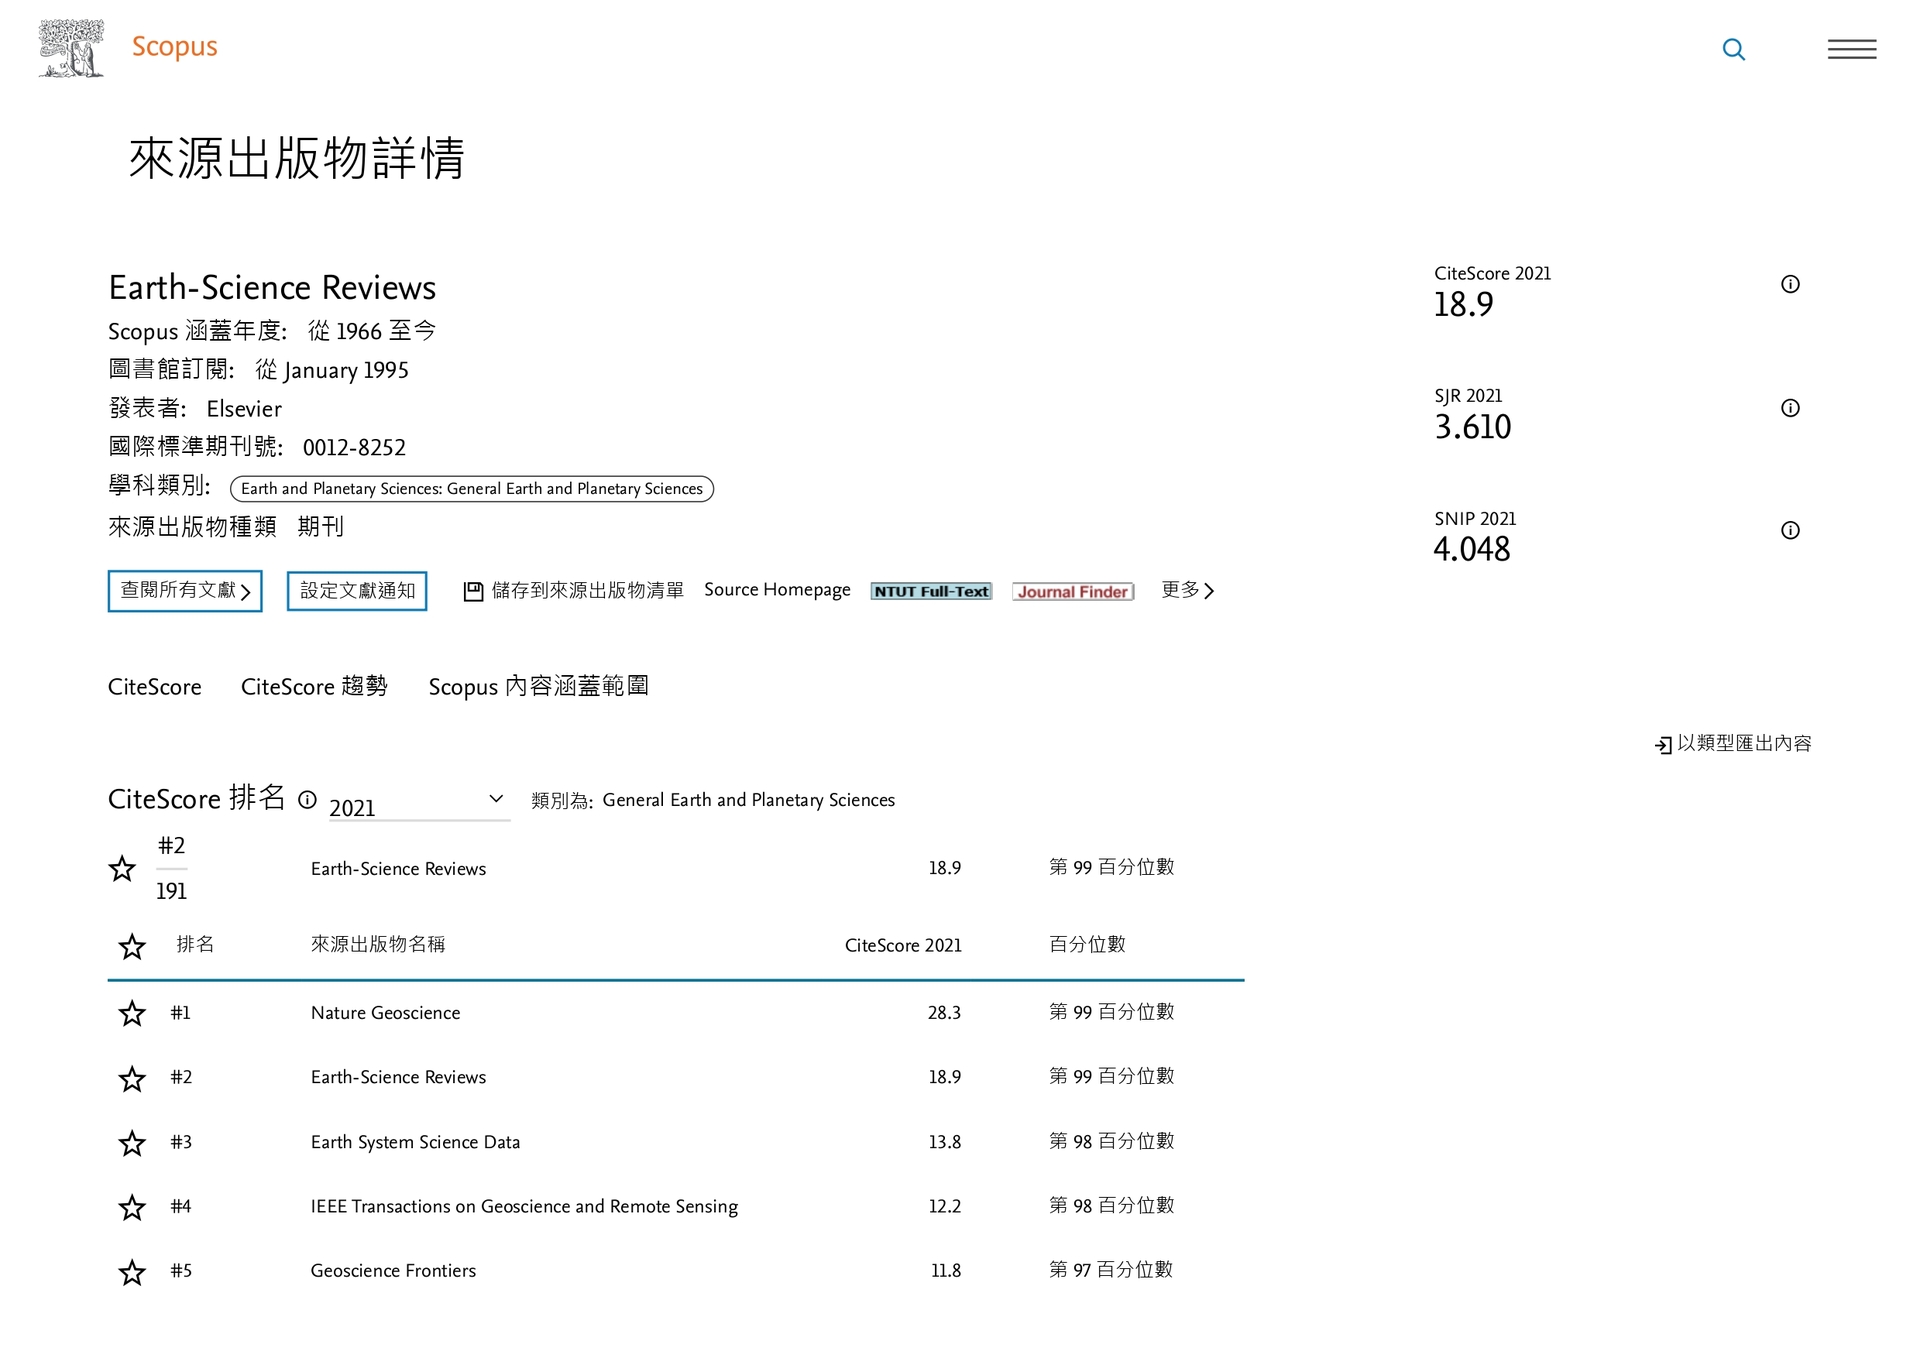Click the export icon beside 以類型匯出內容
Image resolution: width=1920 pixels, height=1358 pixels.
[1663, 745]
